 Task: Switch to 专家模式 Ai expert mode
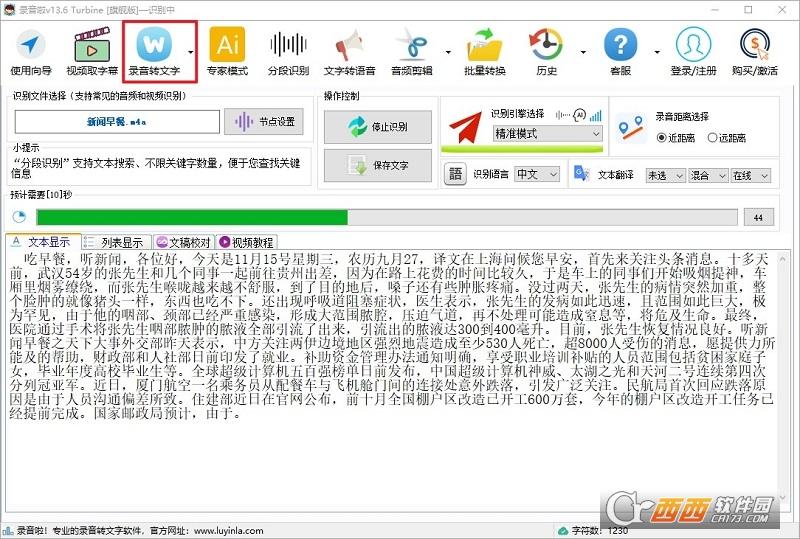click(x=227, y=52)
